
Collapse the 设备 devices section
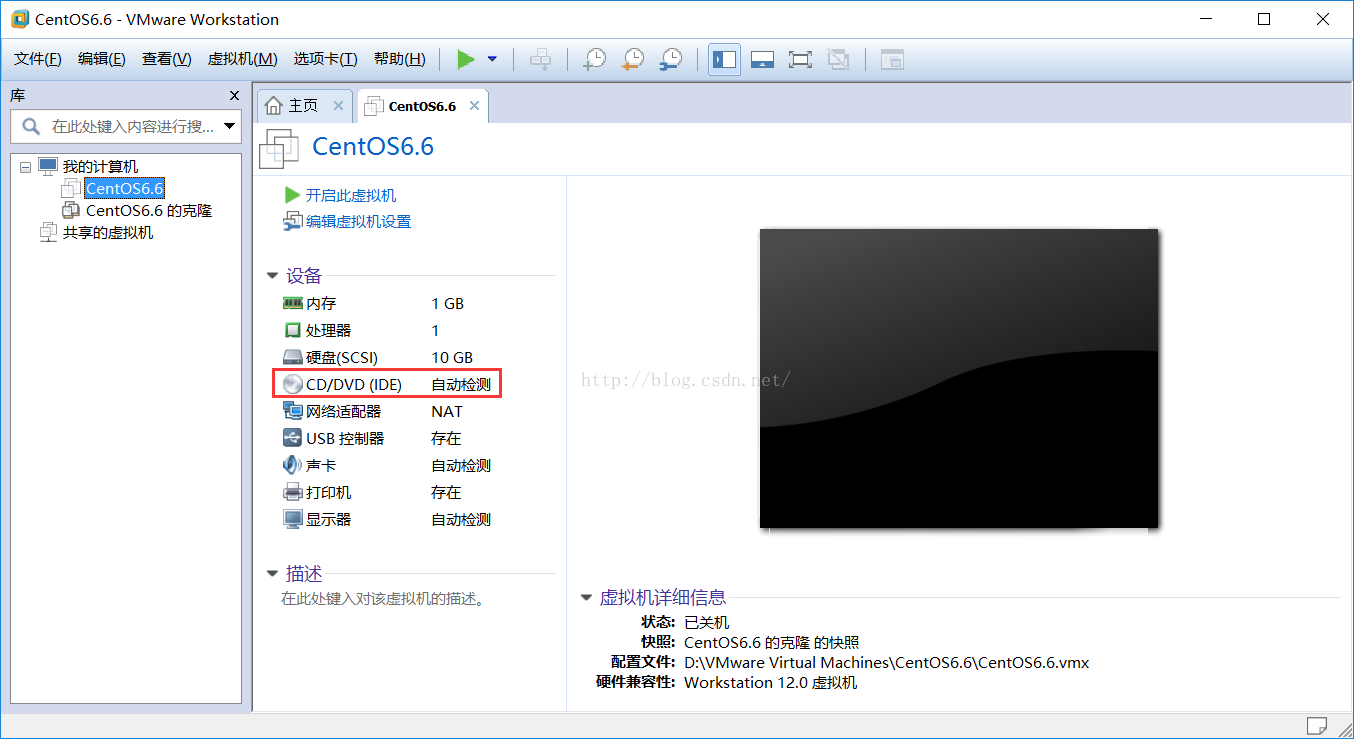tap(272, 275)
